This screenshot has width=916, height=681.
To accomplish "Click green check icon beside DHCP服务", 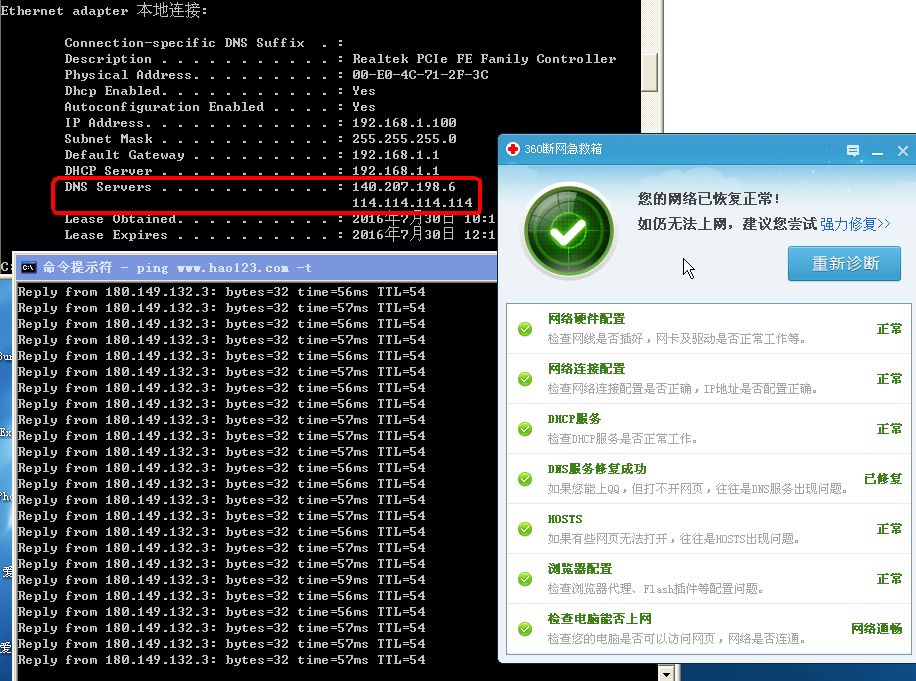I will tap(525, 429).
